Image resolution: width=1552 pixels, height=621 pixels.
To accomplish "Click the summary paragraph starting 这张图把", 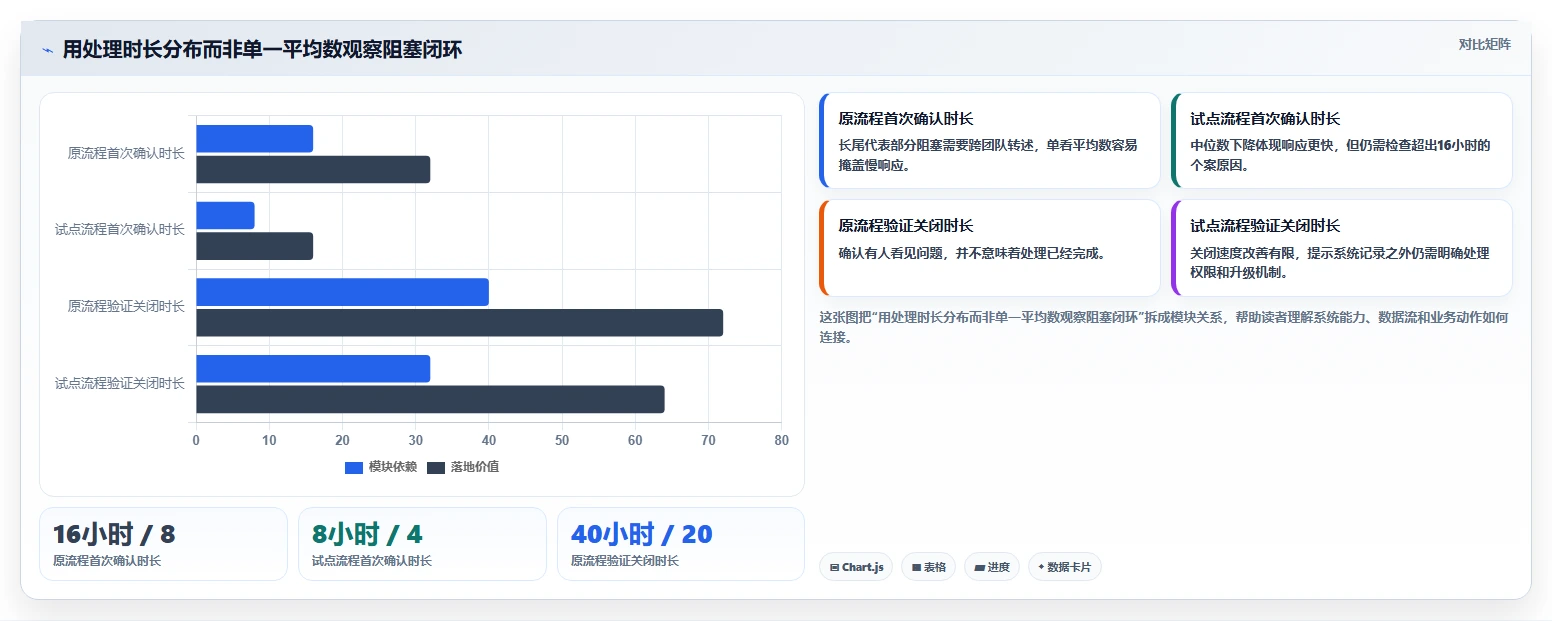I will tap(1164, 327).
